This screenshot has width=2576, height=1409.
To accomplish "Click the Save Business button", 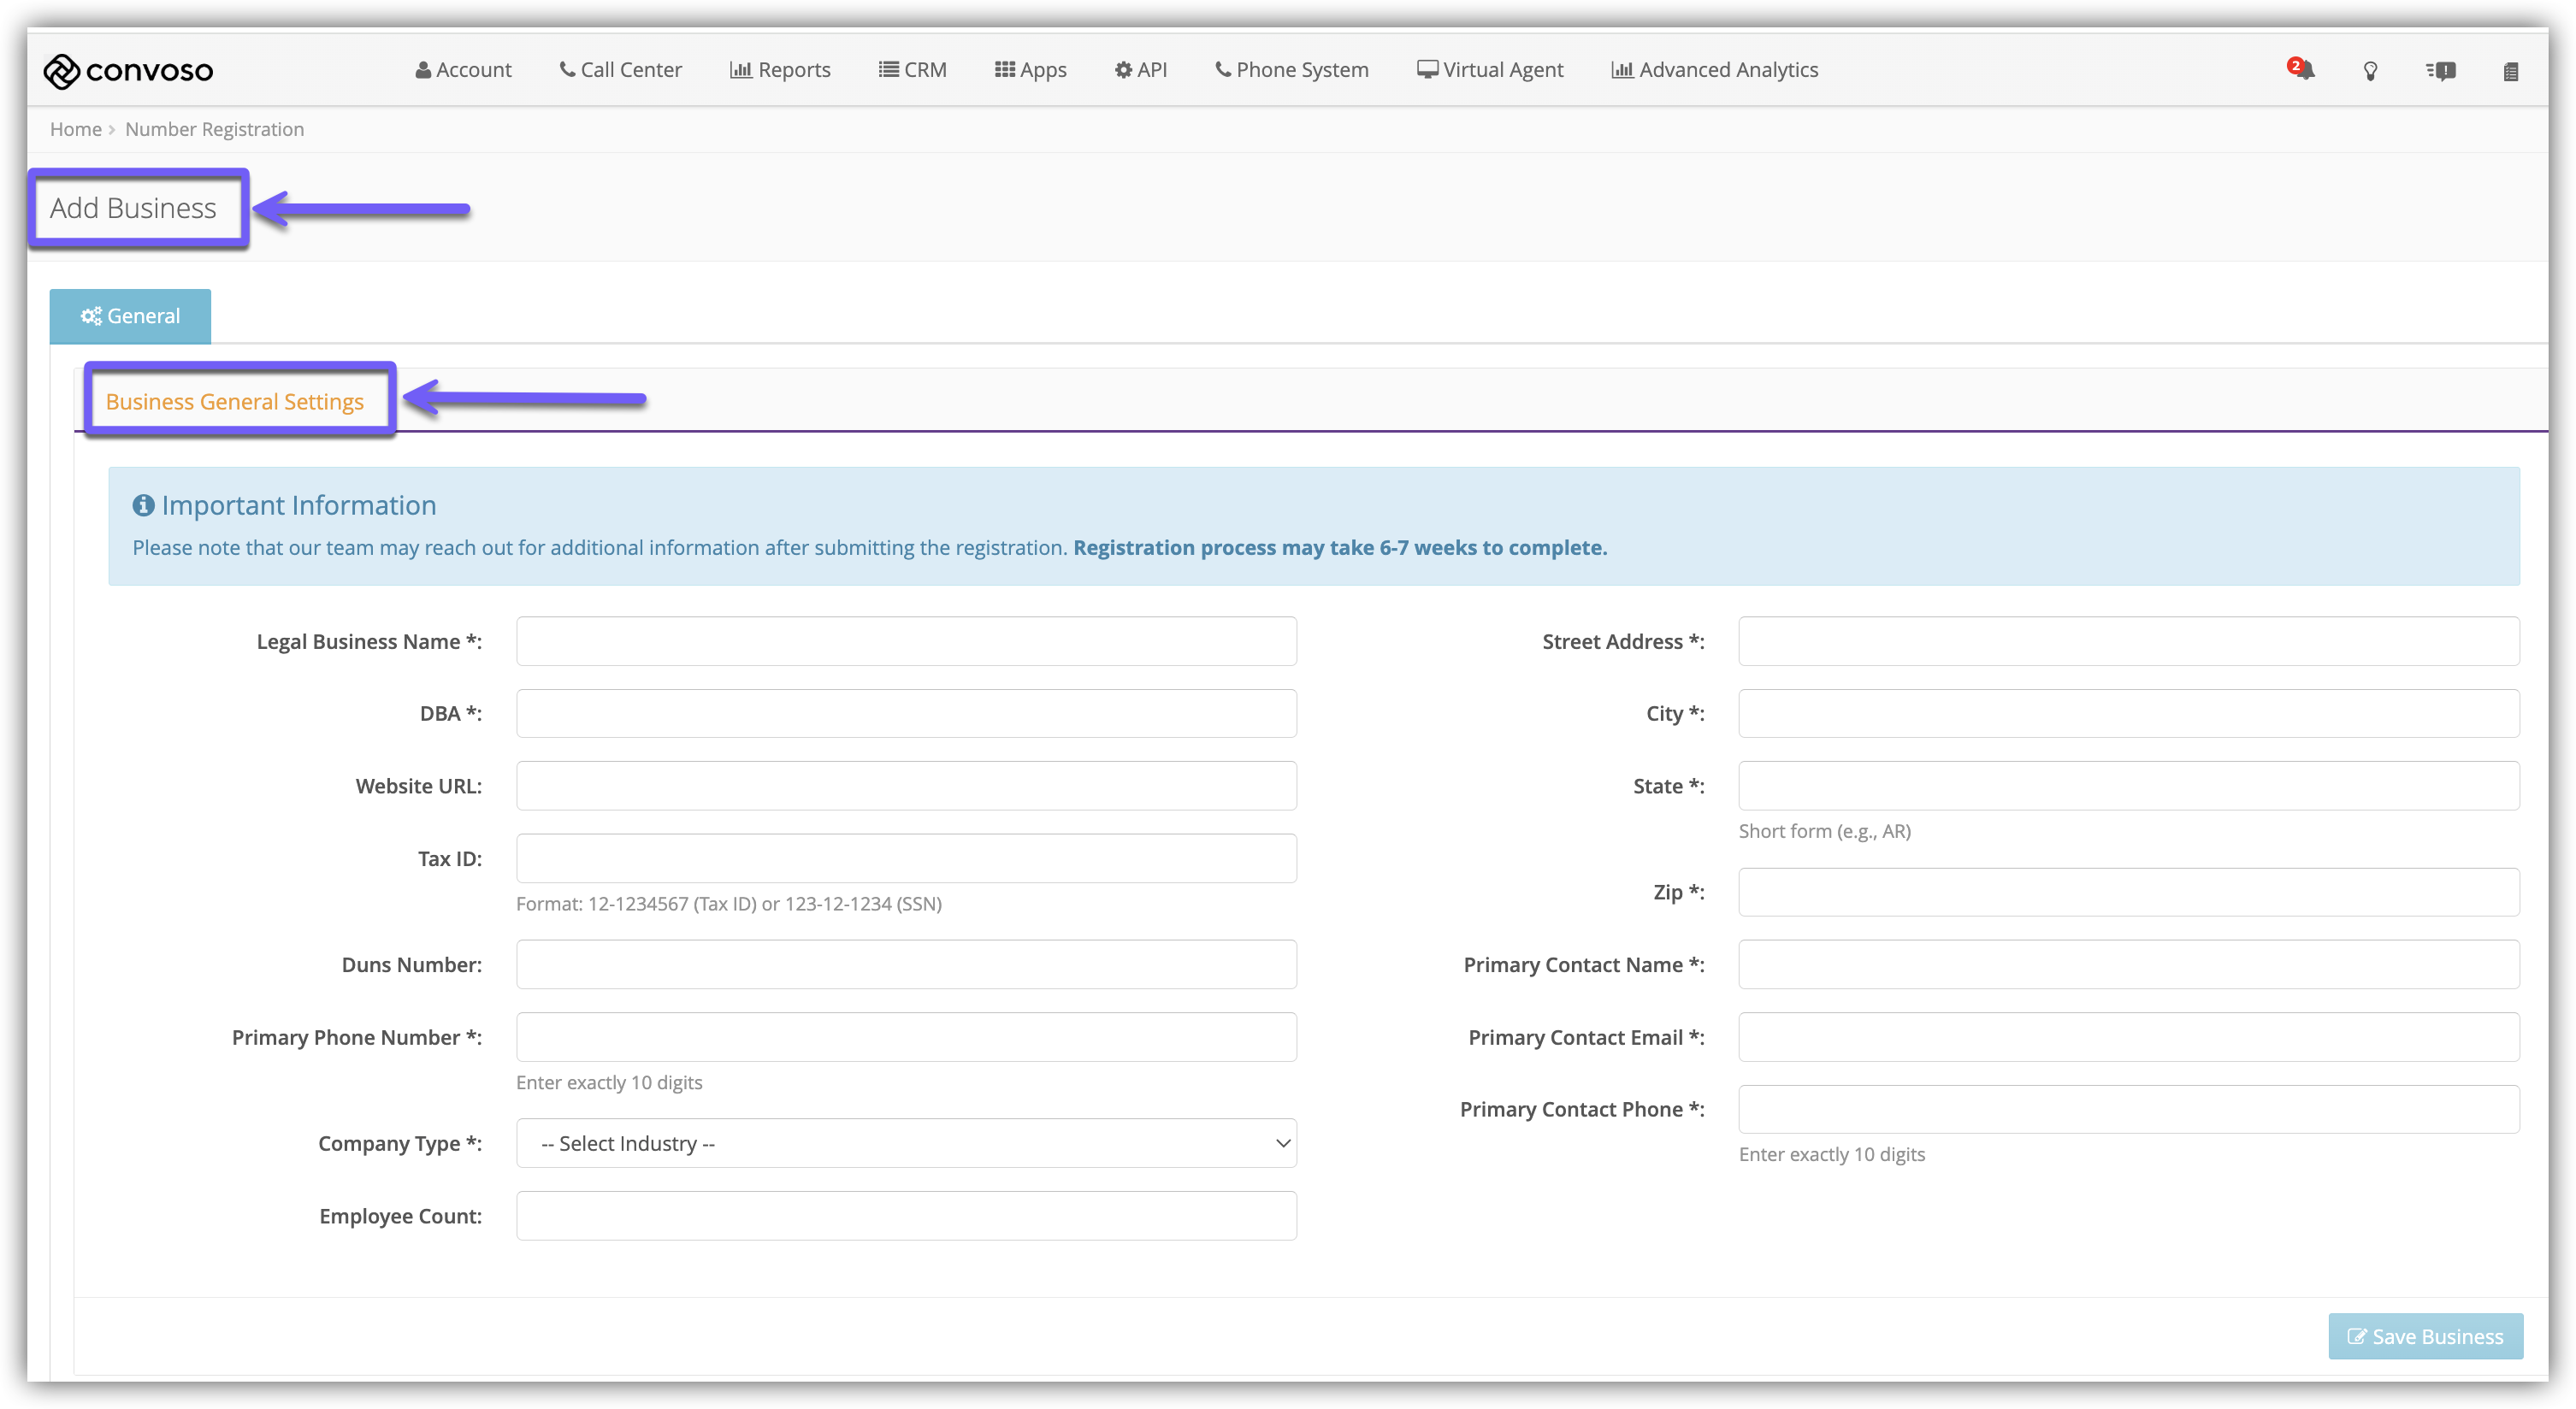I will 2425,1336.
